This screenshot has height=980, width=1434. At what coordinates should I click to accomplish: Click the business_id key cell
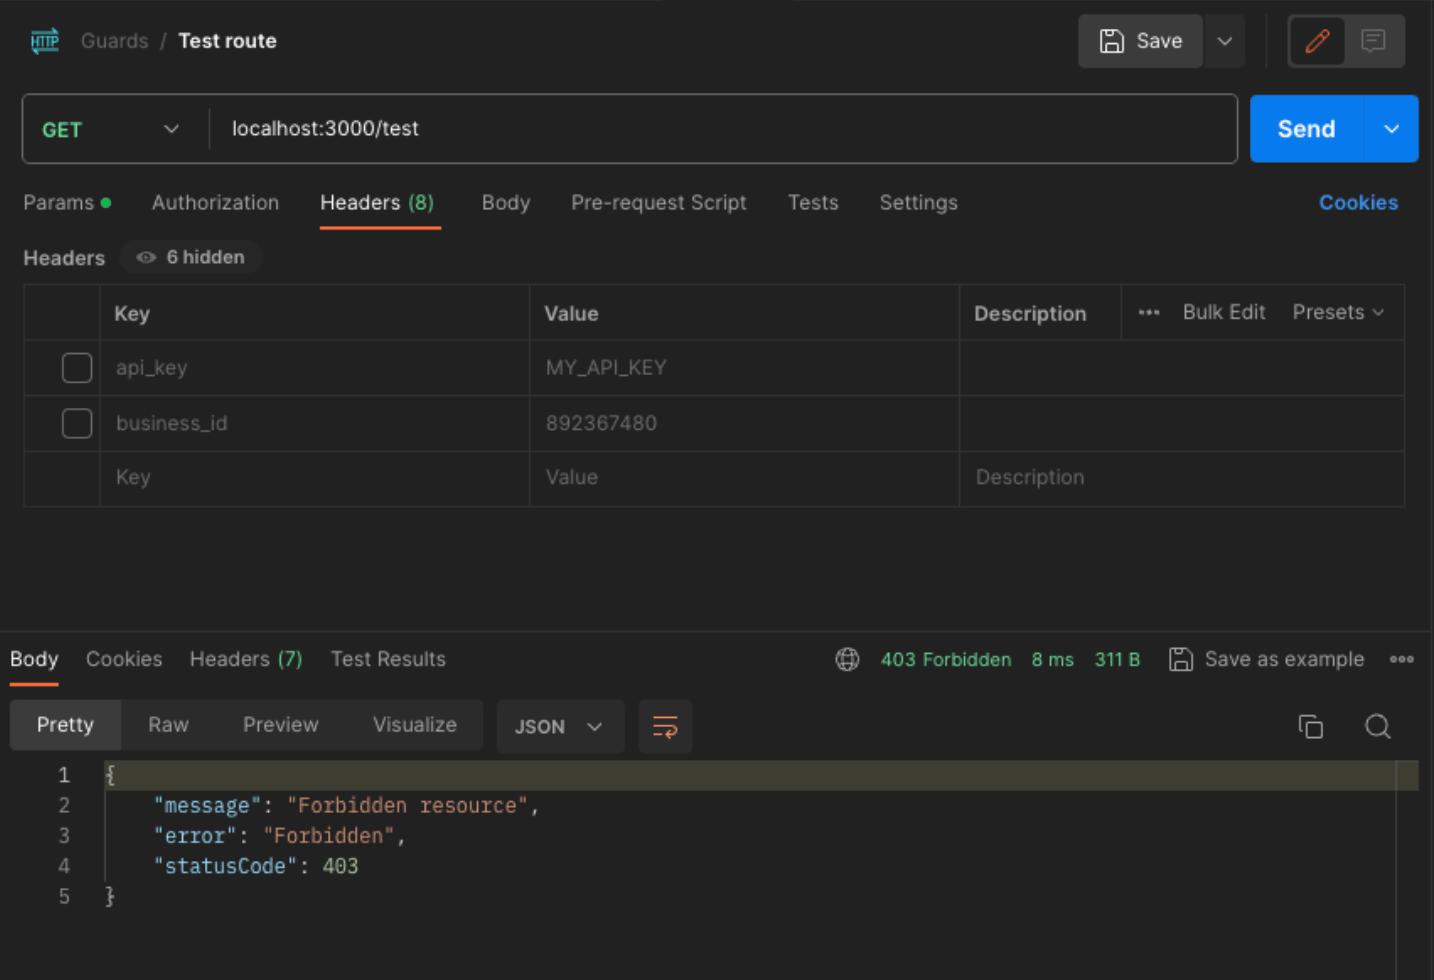[315, 423]
